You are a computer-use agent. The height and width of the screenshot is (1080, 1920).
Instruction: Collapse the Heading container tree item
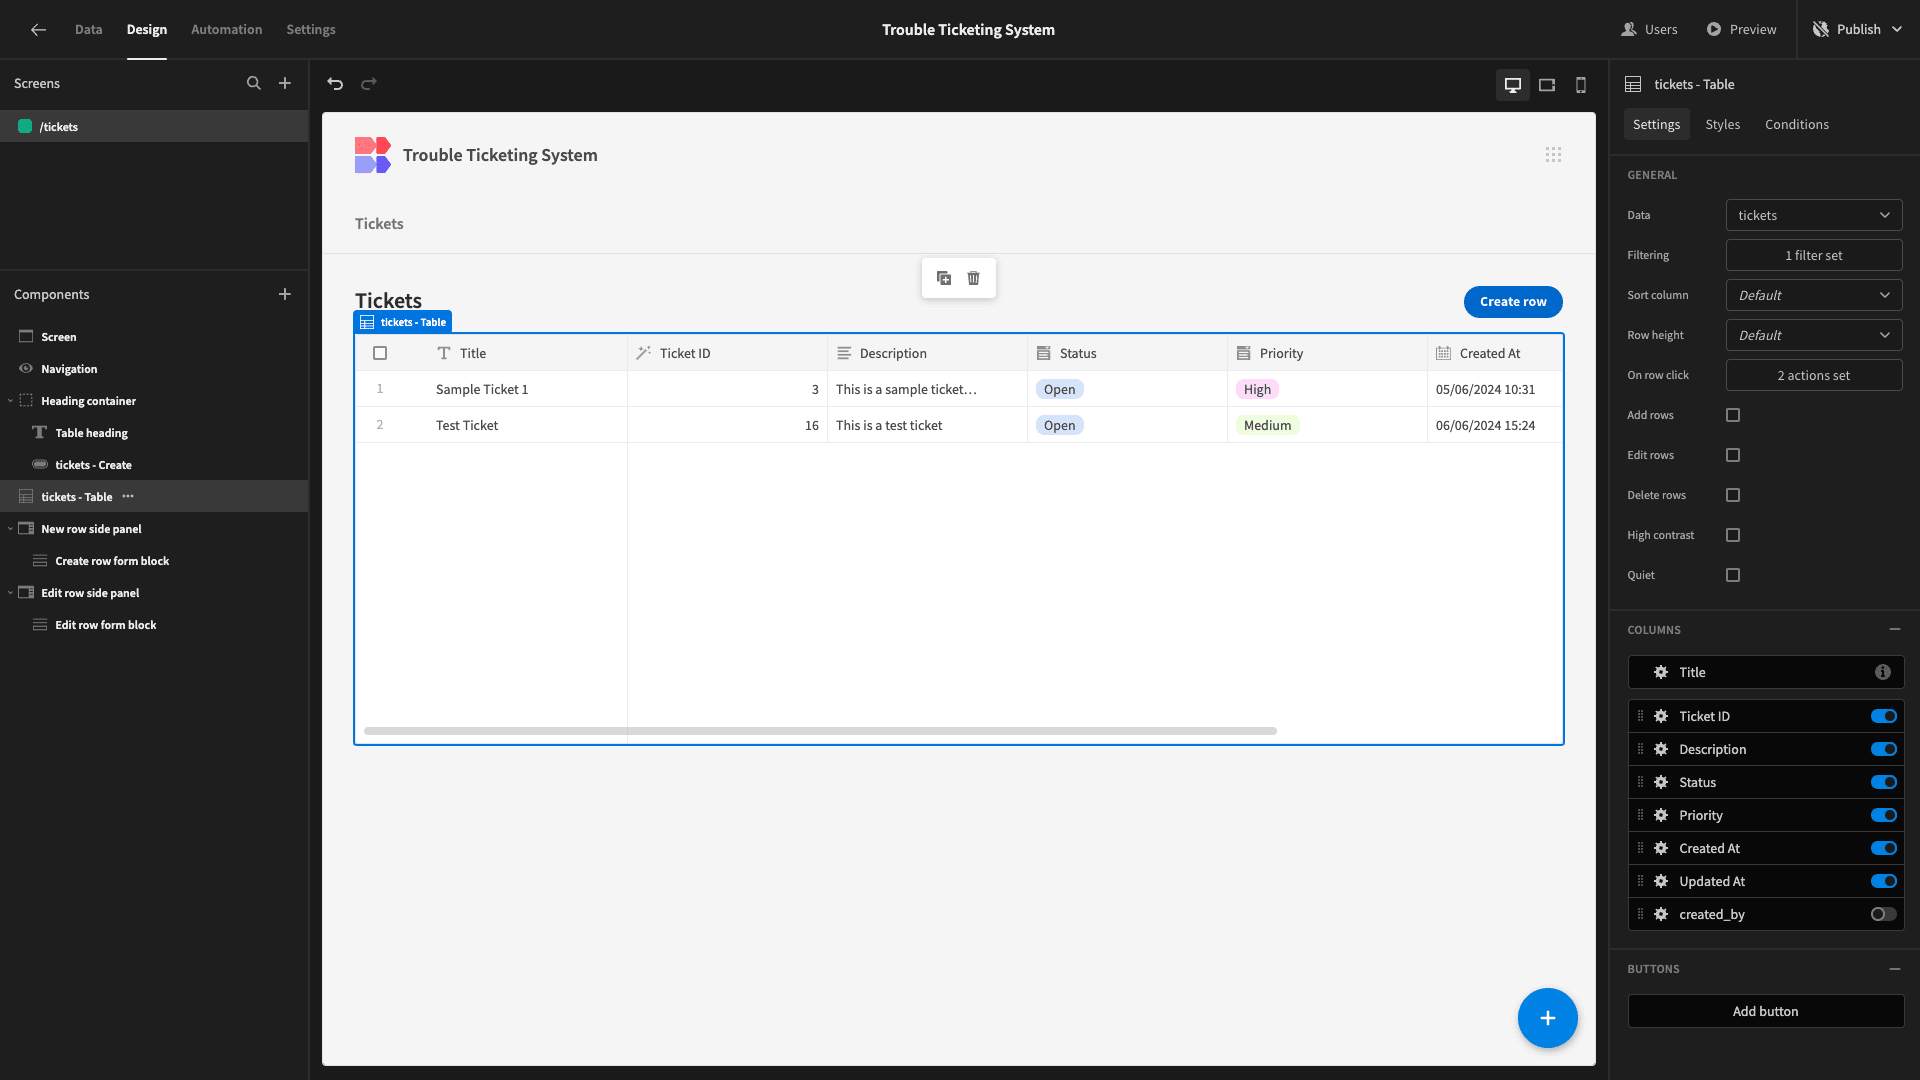[11, 401]
